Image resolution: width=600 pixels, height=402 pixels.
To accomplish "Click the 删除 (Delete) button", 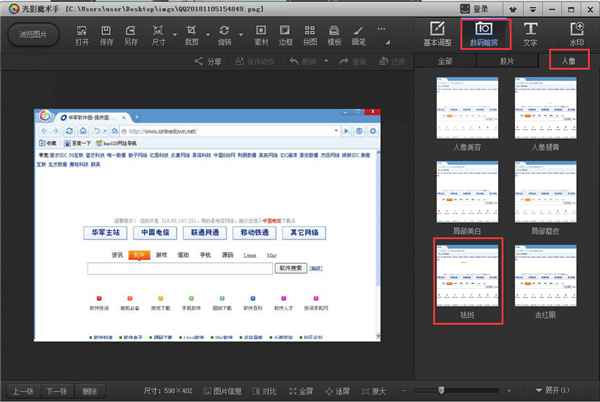I will [90, 390].
